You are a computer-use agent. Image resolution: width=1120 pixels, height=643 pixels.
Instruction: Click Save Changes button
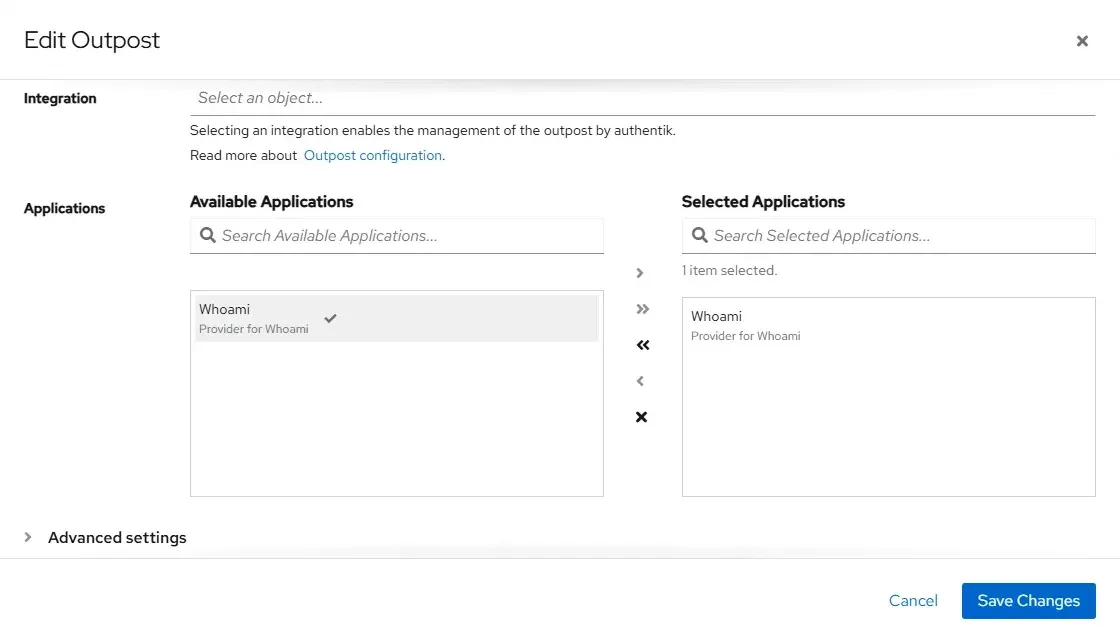click(1028, 601)
